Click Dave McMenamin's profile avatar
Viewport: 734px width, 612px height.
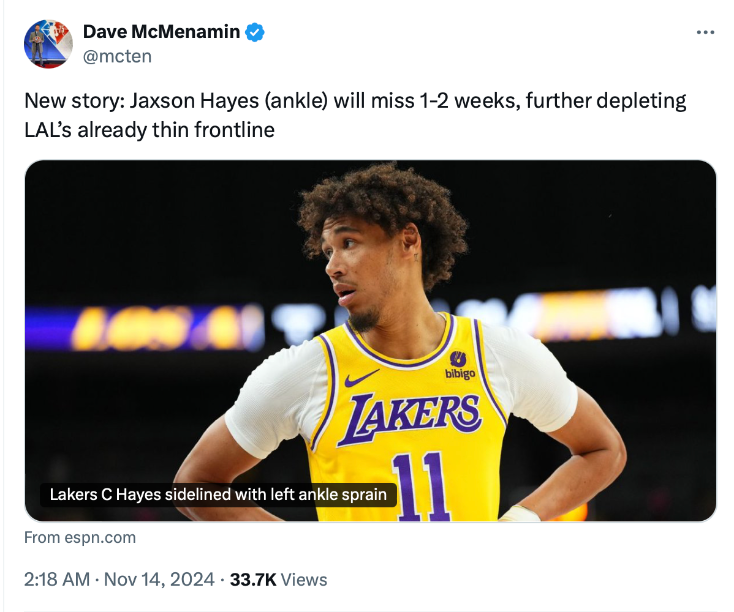click(49, 44)
